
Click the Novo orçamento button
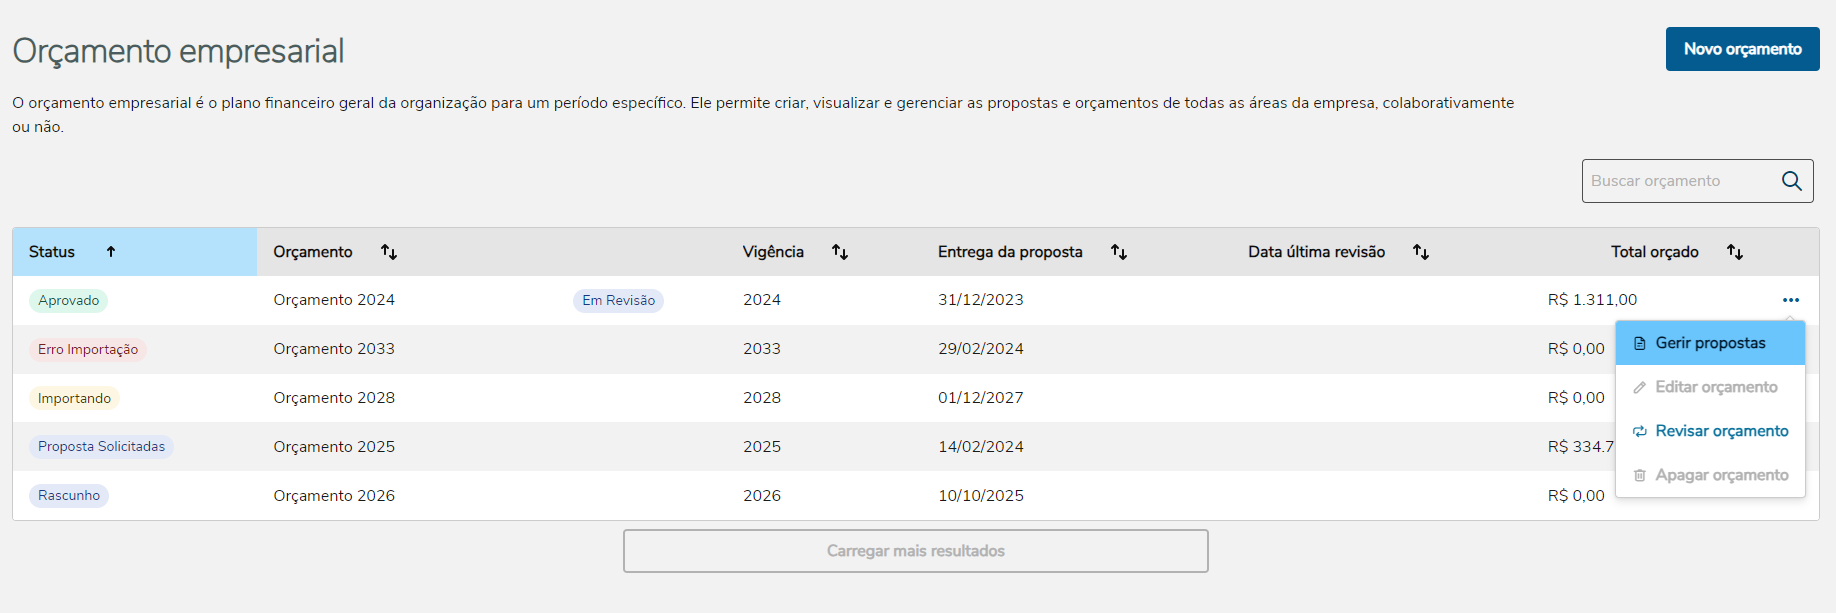tap(1742, 49)
